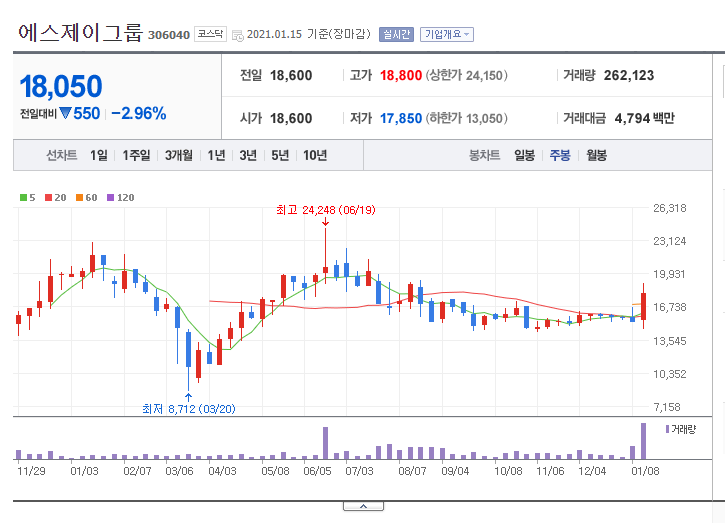This screenshot has height=523, width=725.
Task: Switch to 주봉 weekly candle chart
Action: 560,155
